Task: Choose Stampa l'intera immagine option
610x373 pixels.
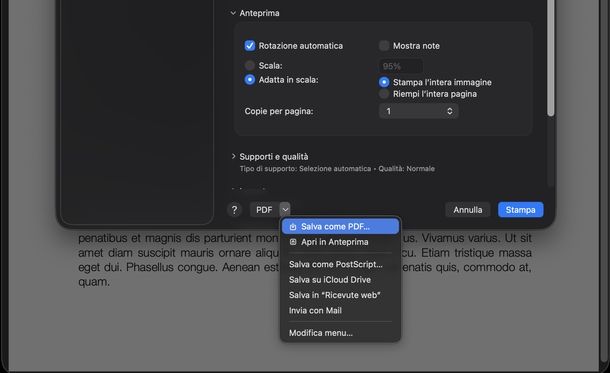Action: [384, 82]
